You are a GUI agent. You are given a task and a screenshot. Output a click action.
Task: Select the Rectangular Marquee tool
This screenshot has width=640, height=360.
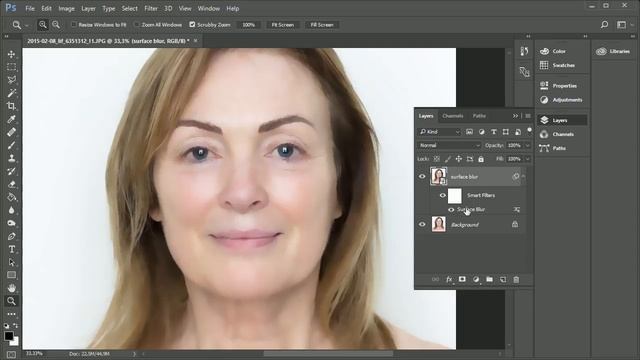point(11,67)
